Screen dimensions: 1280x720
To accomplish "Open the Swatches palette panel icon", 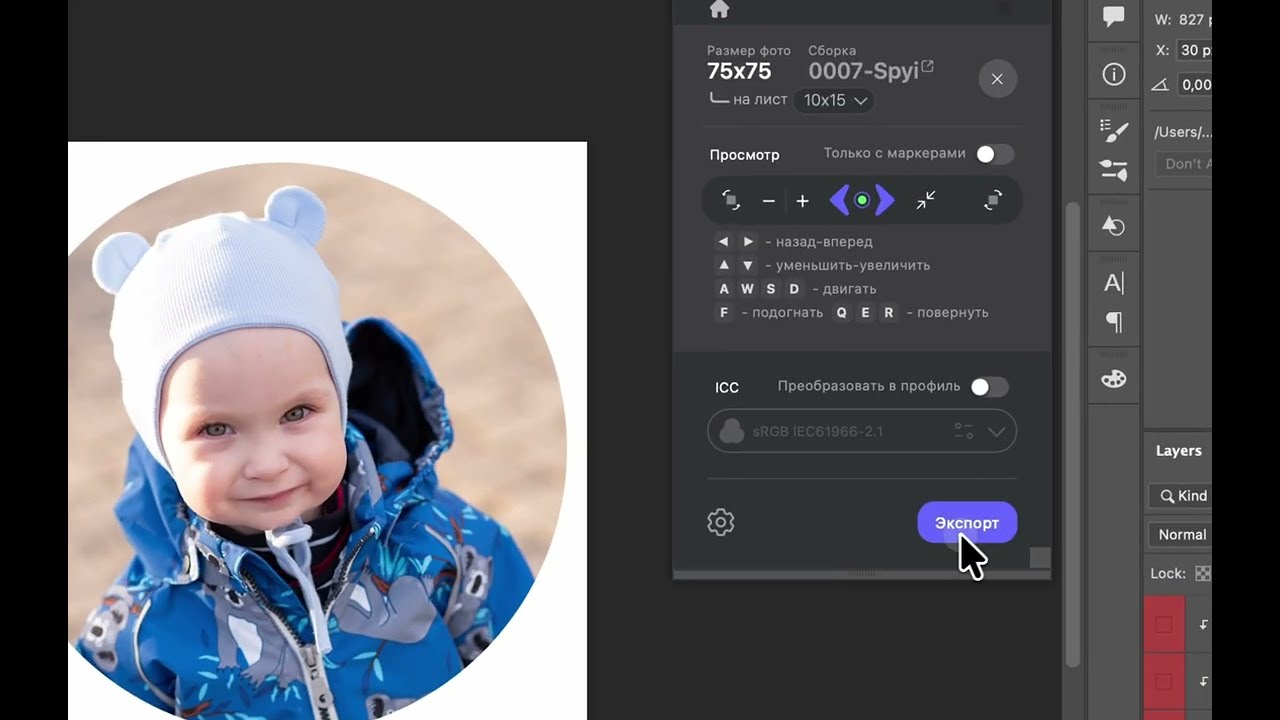I will [x=1113, y=379].
